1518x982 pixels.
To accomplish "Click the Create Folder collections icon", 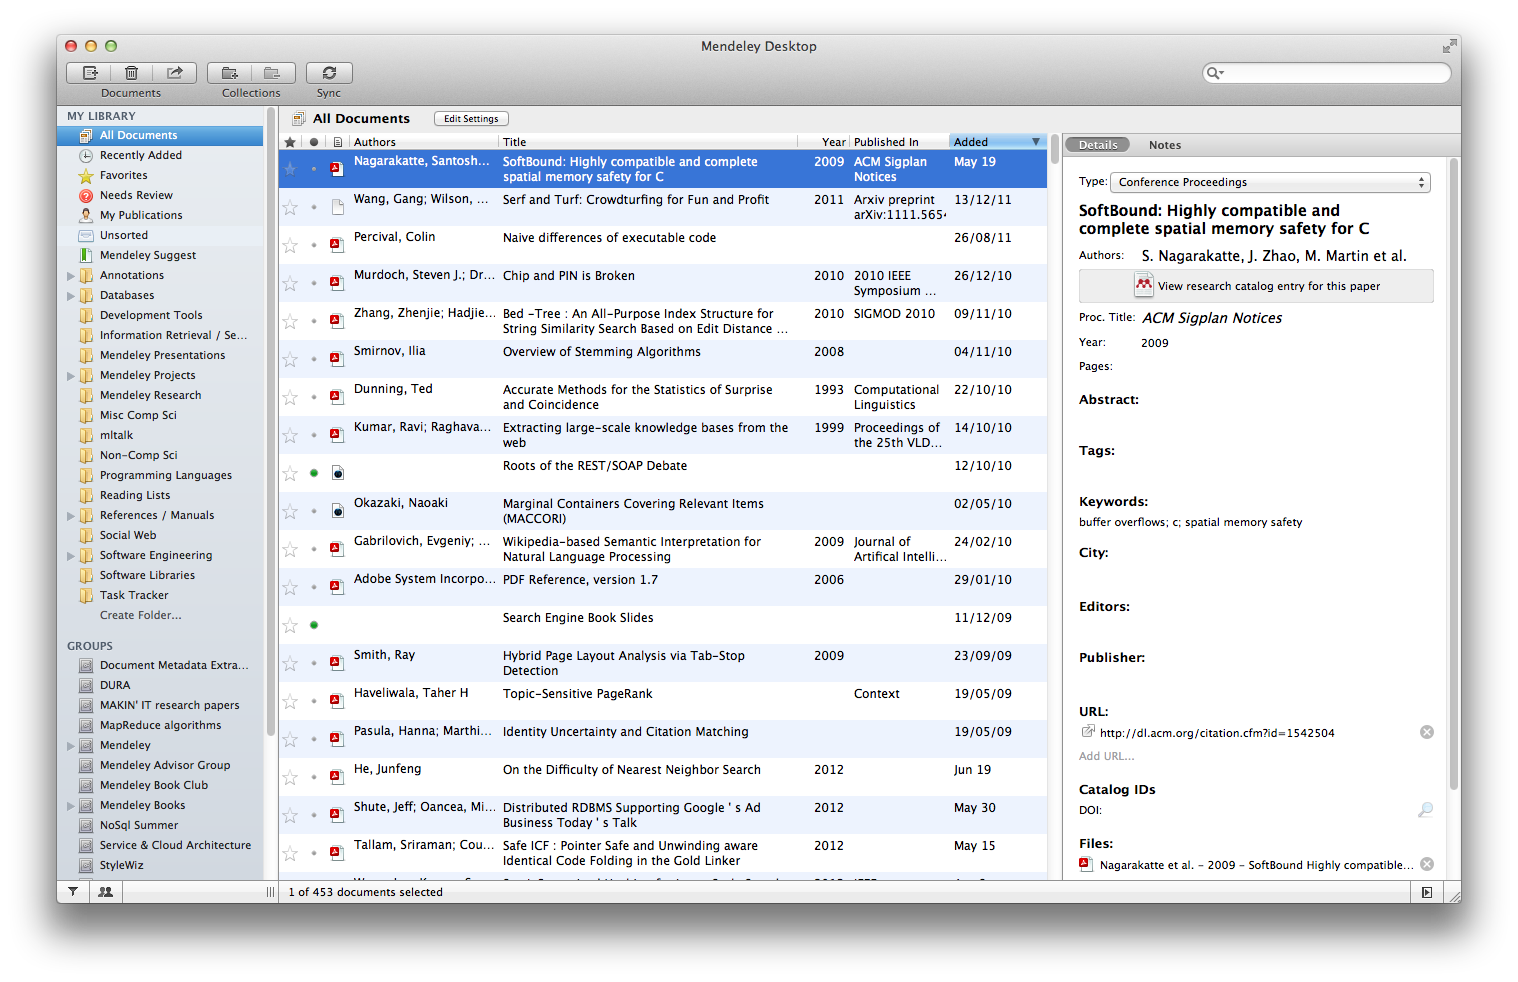I will click(x=229, y=73).
